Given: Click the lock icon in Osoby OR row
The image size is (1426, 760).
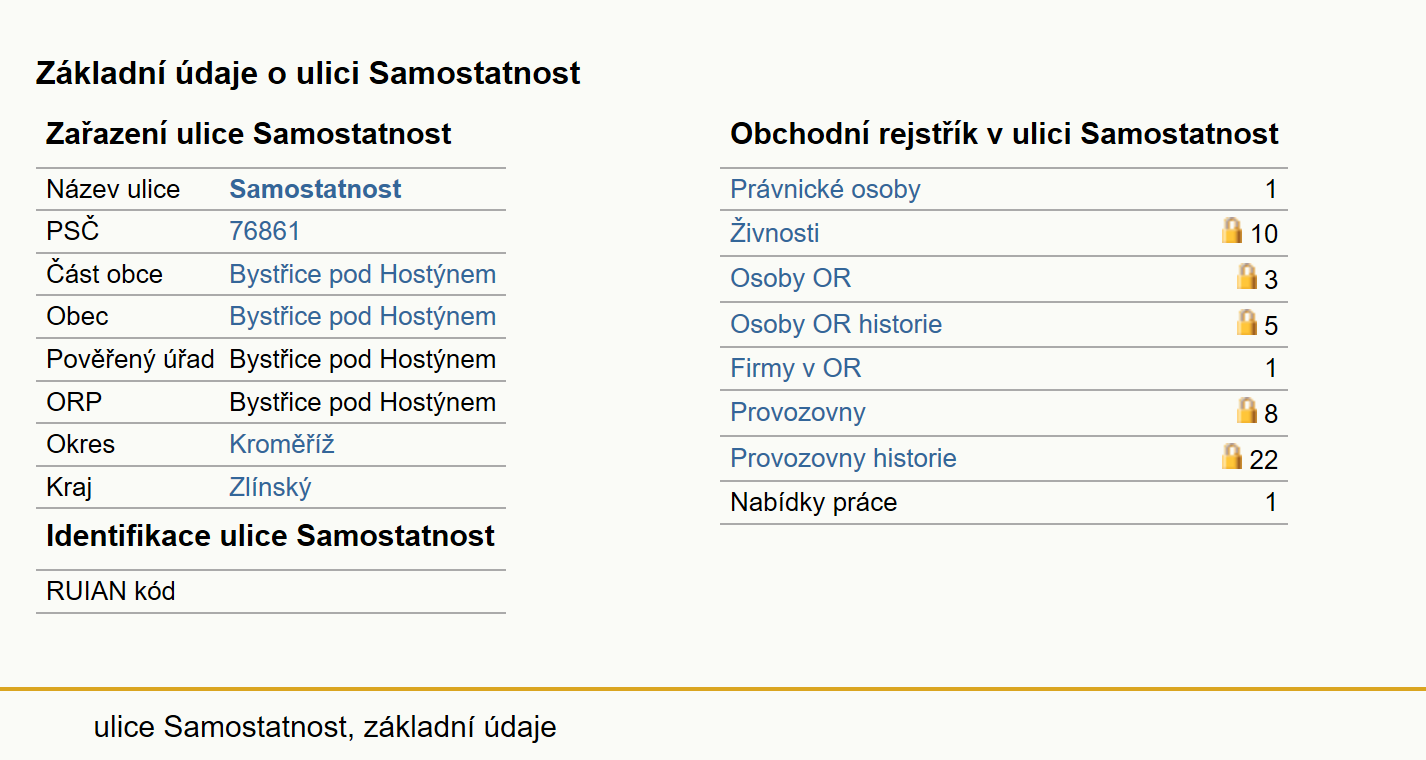Looking at the screenshot, I should (1246, 276).
